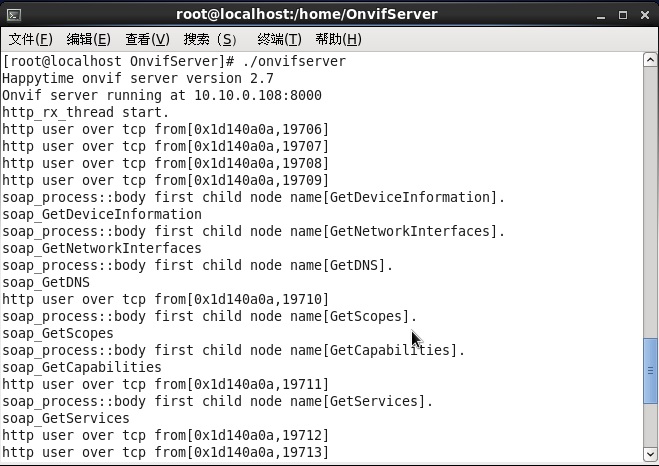Close the OnvifServer terminal window
The image size is (659, 466).
coord(645,15)
